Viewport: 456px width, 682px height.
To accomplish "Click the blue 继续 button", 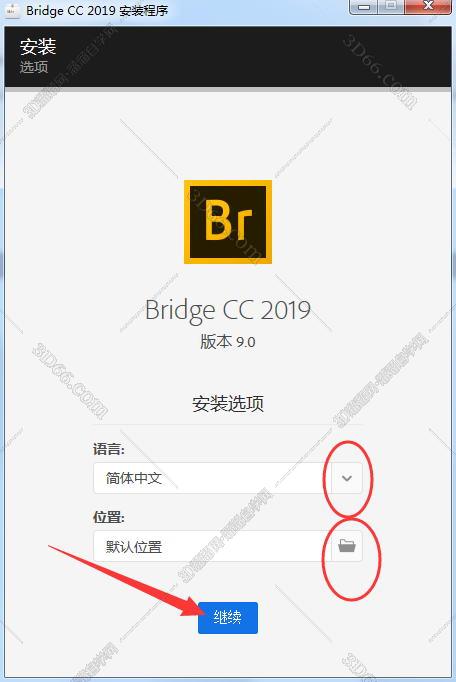I will 228,618.
